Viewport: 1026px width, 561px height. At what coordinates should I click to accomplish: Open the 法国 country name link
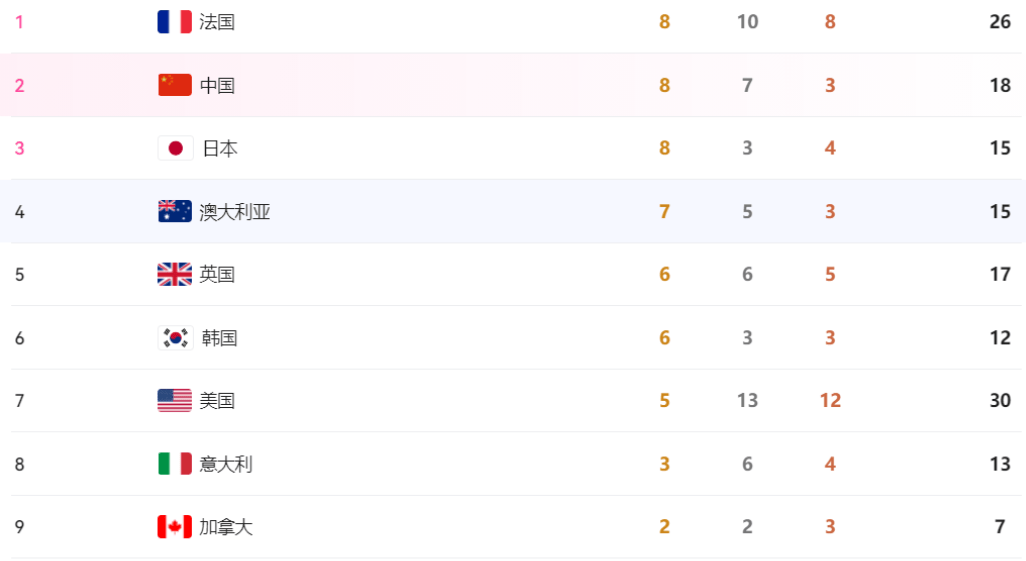coord(217,22)
